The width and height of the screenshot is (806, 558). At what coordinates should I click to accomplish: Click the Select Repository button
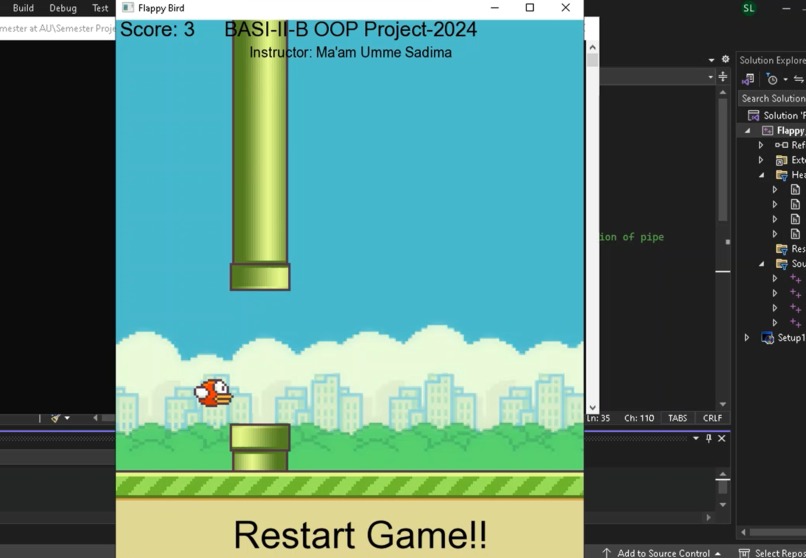click(x=772, y=553)
